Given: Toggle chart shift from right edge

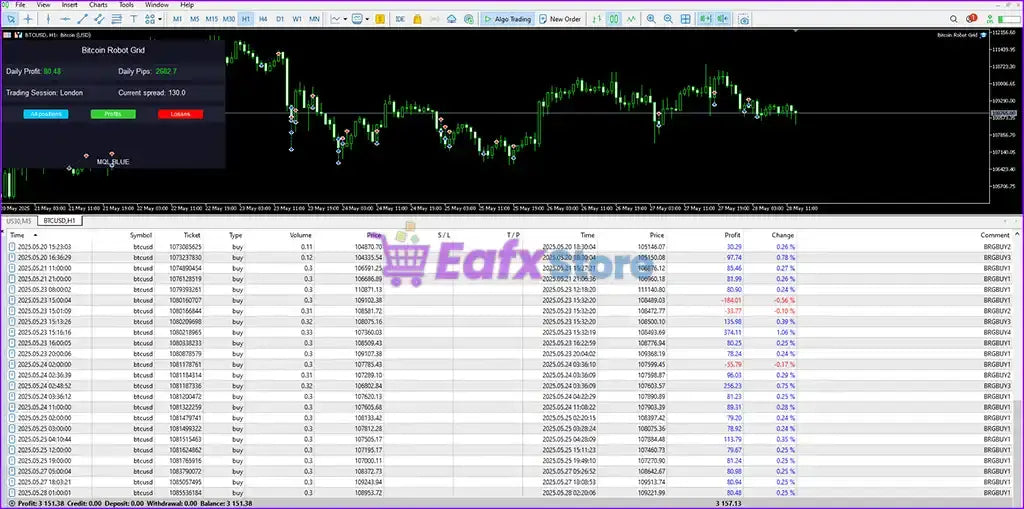Looking at the screenshot, I should click(x=722, y=19).
